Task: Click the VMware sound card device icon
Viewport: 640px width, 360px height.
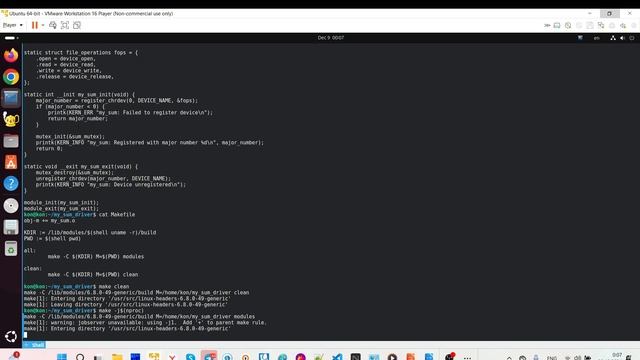Action: tap(623, 25)
